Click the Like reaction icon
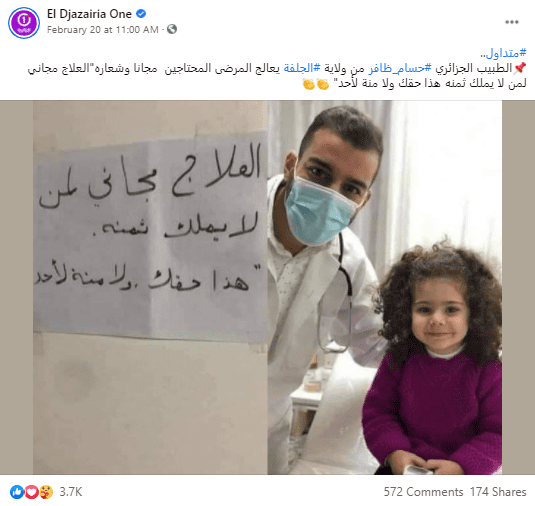This screenshot has height=506, width=535. pos(16,492)
